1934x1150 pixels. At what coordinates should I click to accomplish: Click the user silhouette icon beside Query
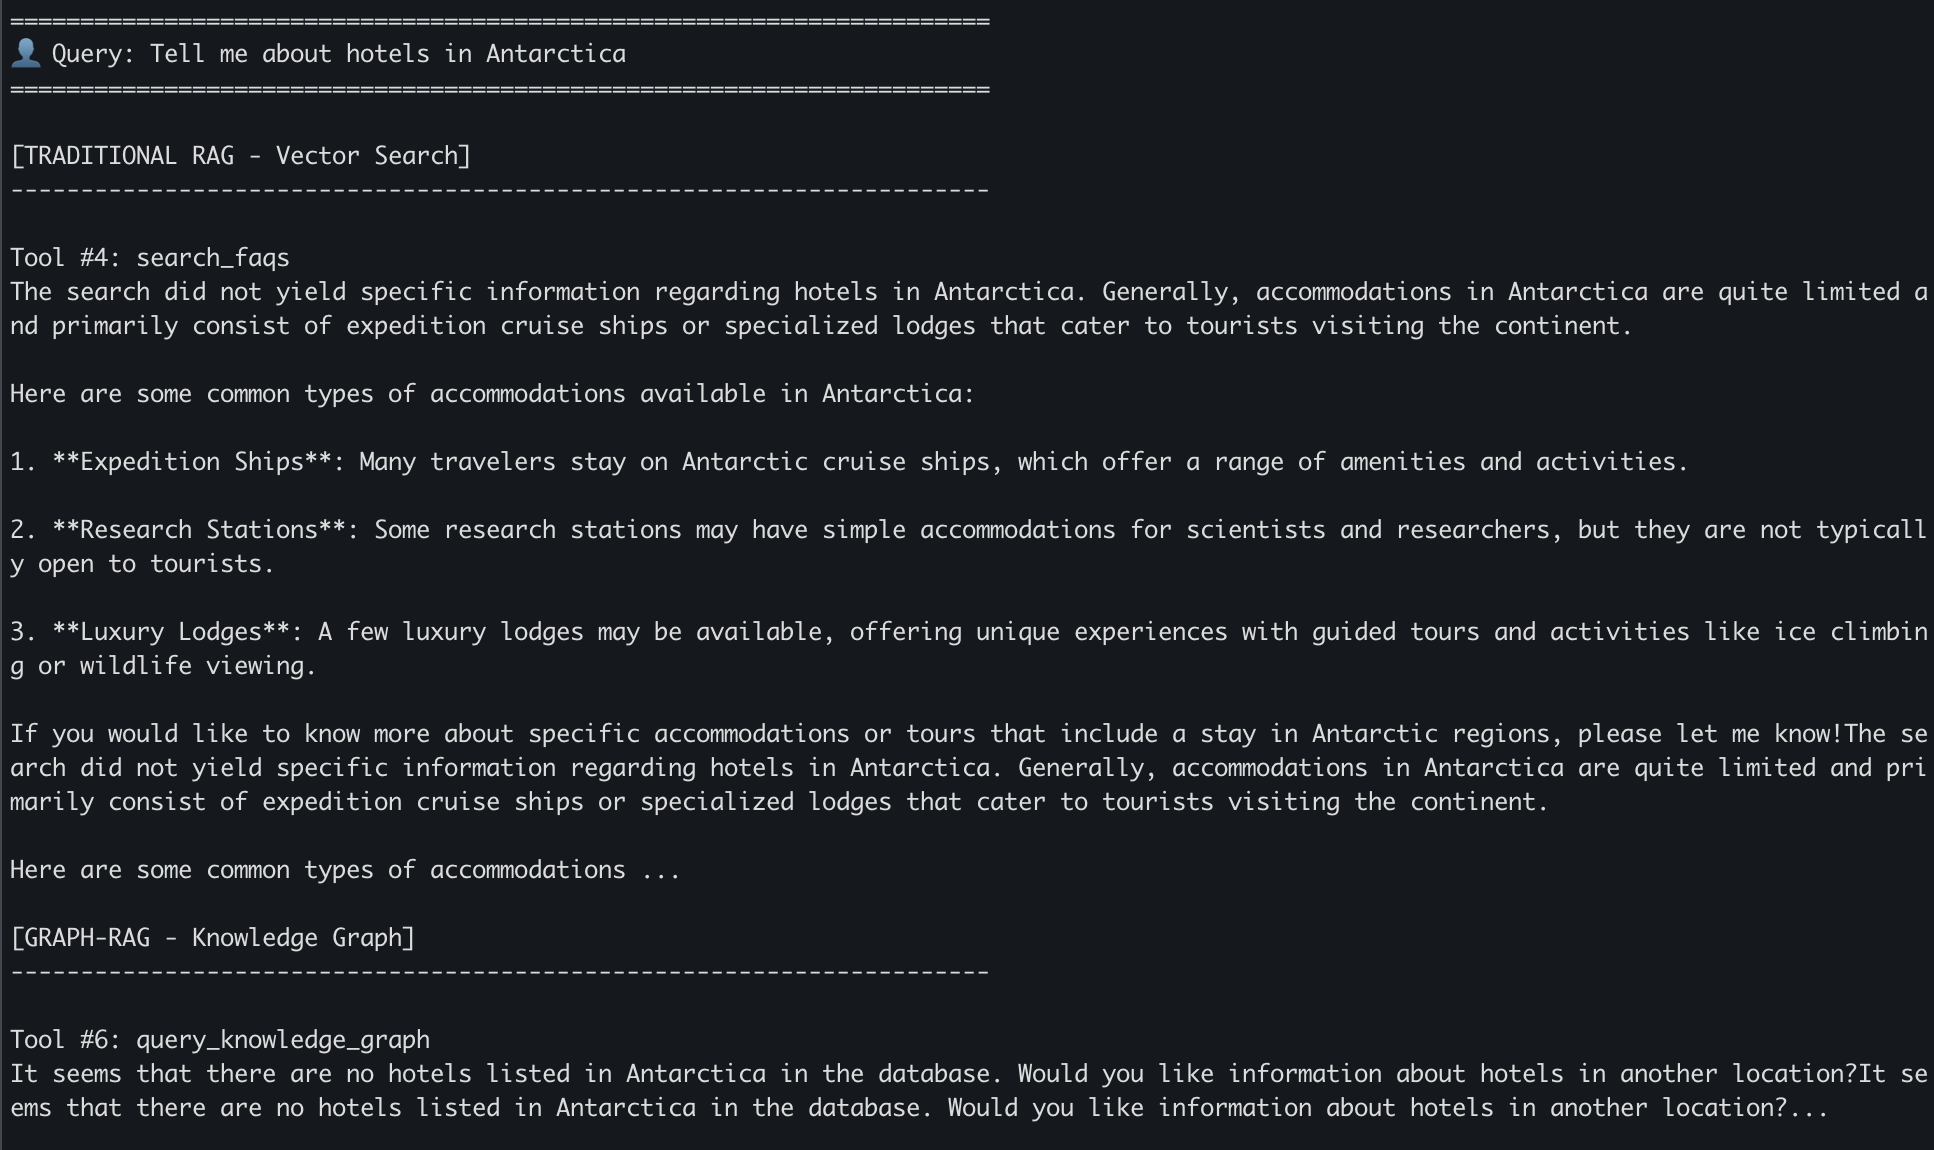click(26, 53)
